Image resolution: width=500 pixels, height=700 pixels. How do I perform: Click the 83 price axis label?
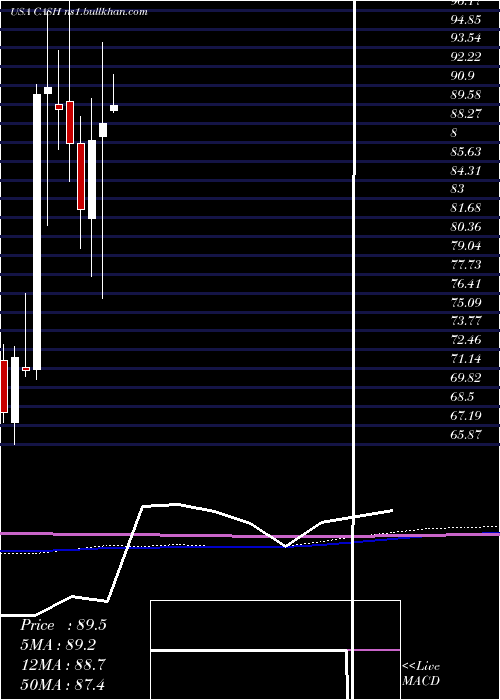(x=457, y=189)
